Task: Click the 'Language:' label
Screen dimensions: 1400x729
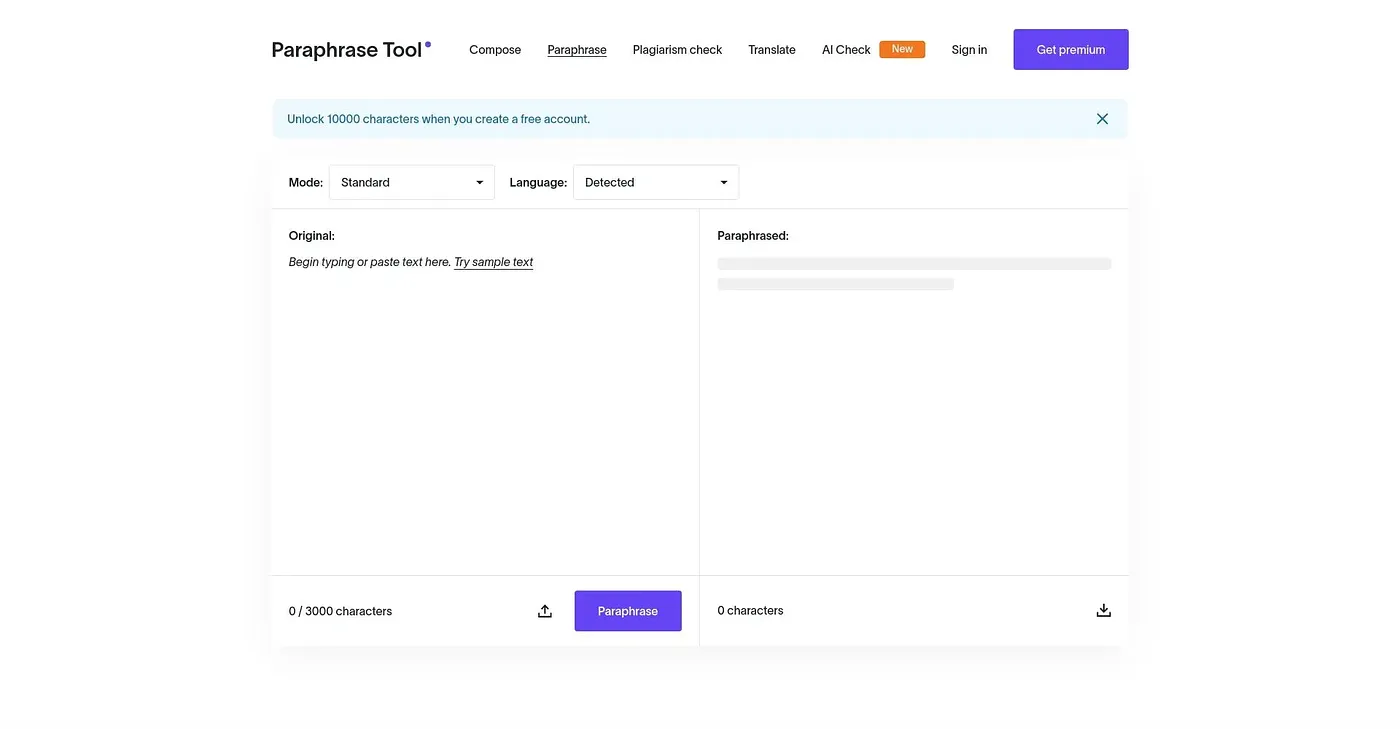Action: (538, 182)
